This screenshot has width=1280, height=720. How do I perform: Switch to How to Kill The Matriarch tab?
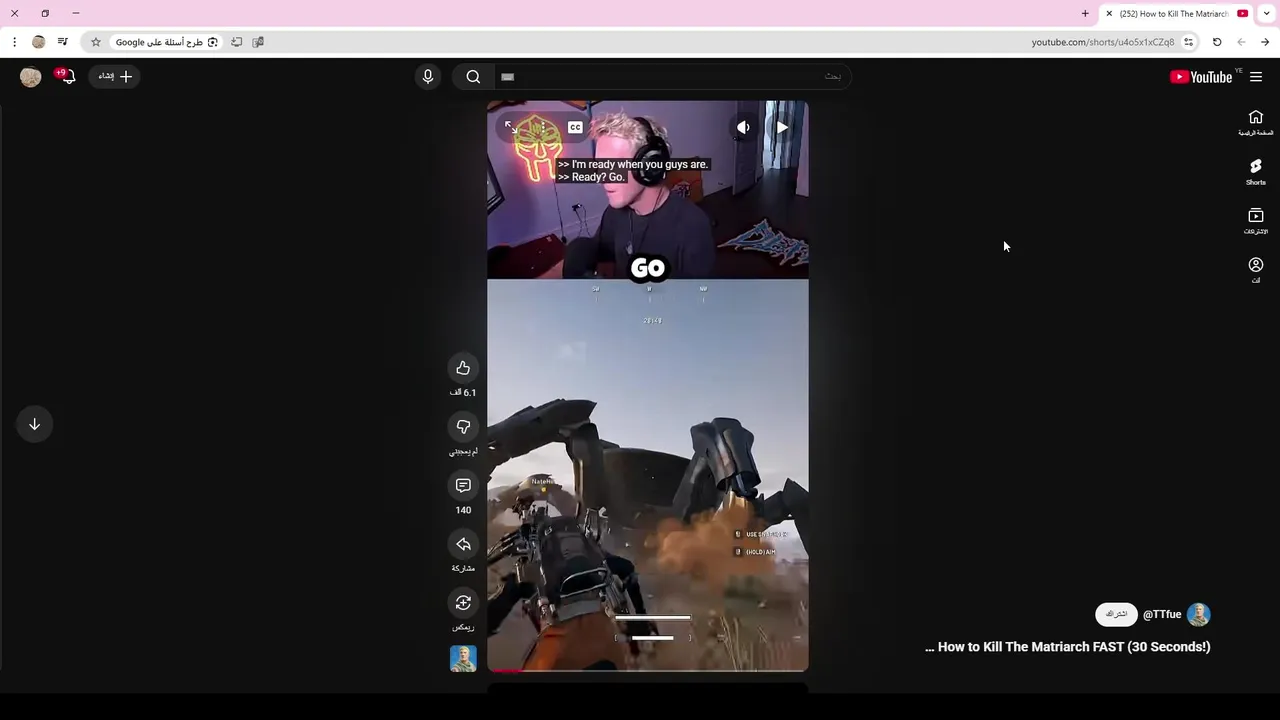(1177, 14)
